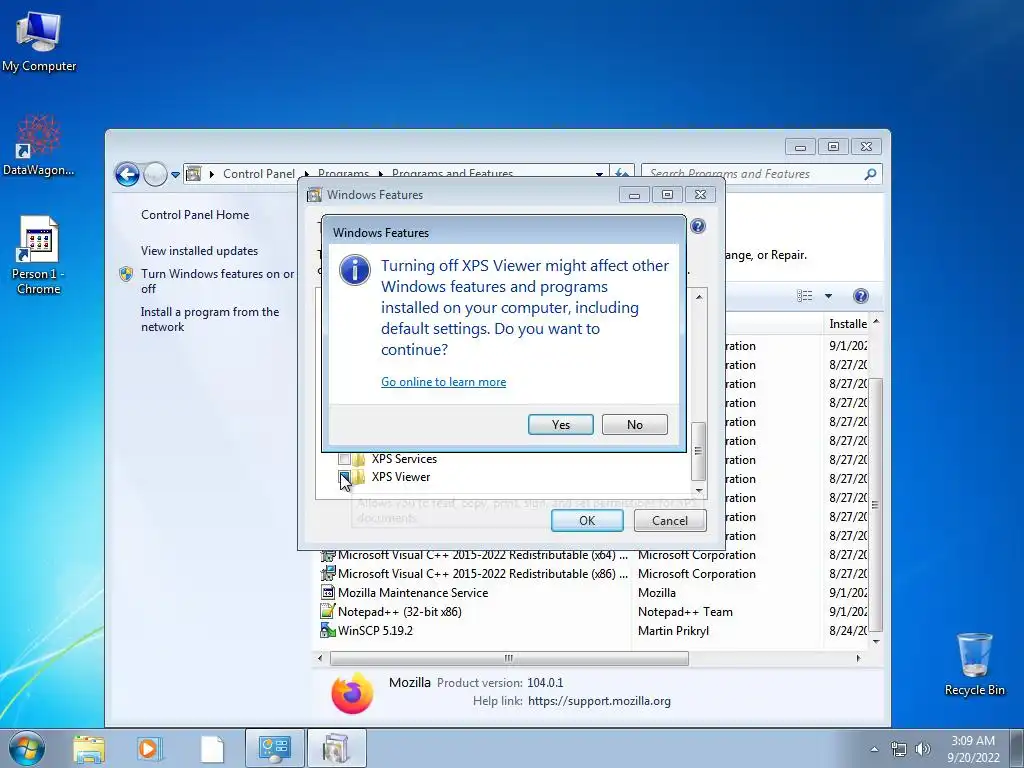This screenshot has width=1024, height=768.
Task: Select Visual C++ 2015-2022 Redistributable (x64)
Action: click(483, 555)
